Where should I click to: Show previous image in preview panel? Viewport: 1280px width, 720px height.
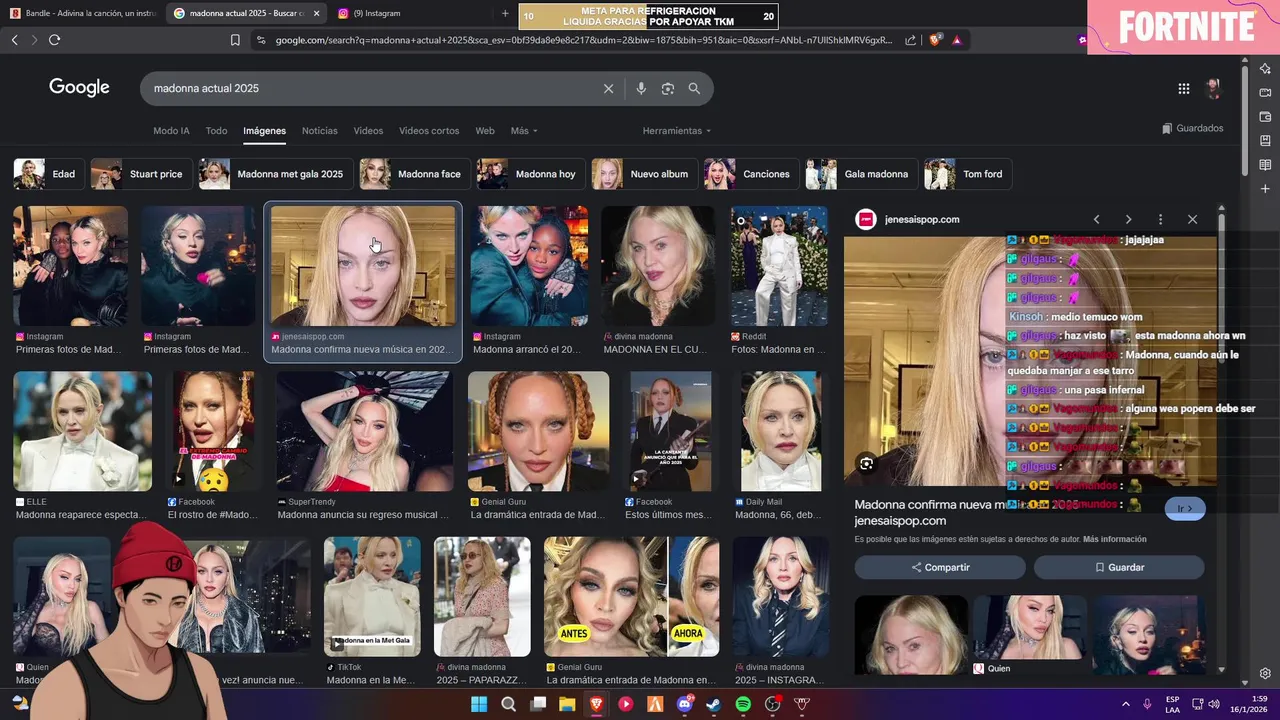point(1096,220)
